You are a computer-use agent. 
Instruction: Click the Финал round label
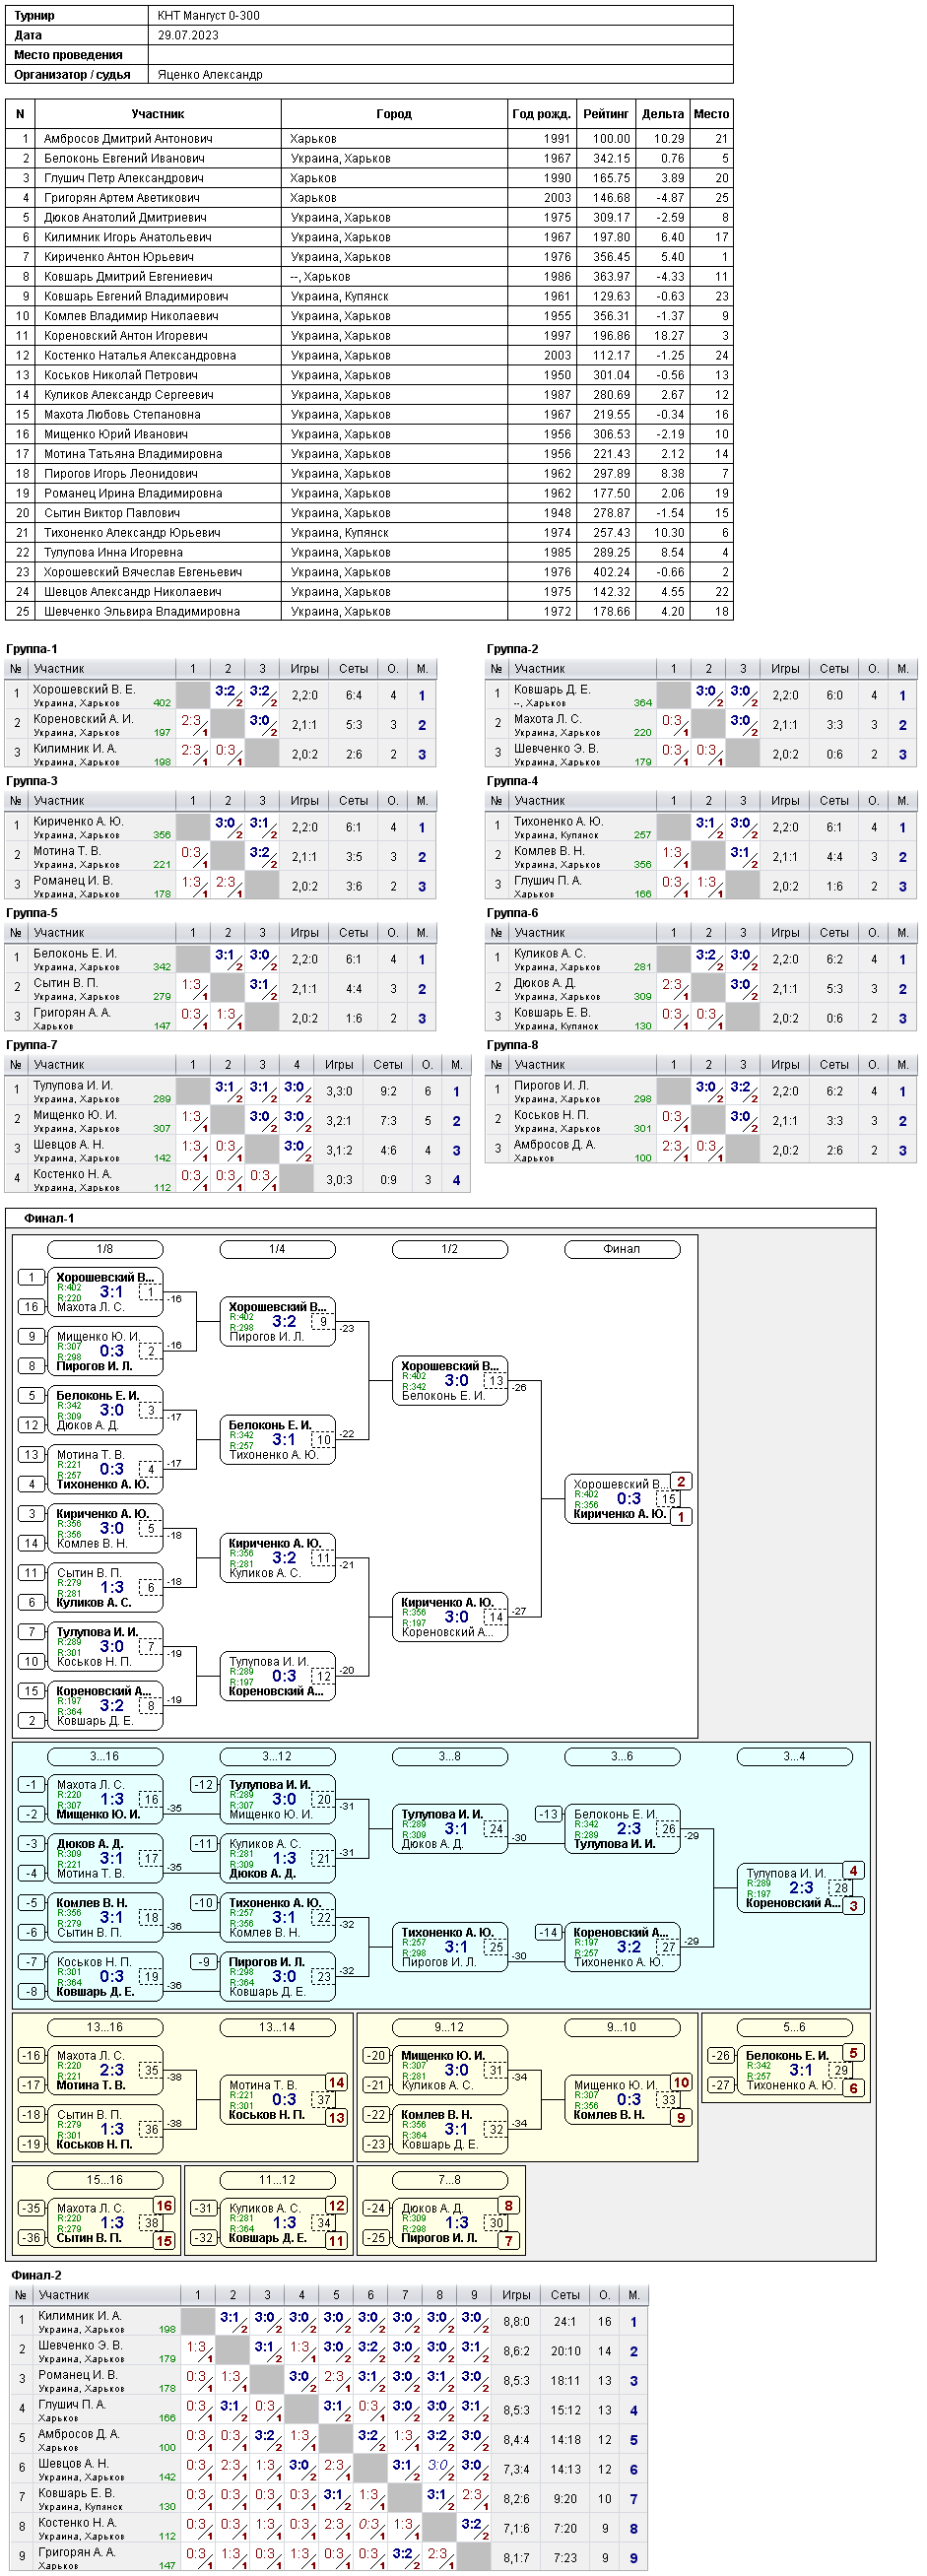pos(622,1249)
